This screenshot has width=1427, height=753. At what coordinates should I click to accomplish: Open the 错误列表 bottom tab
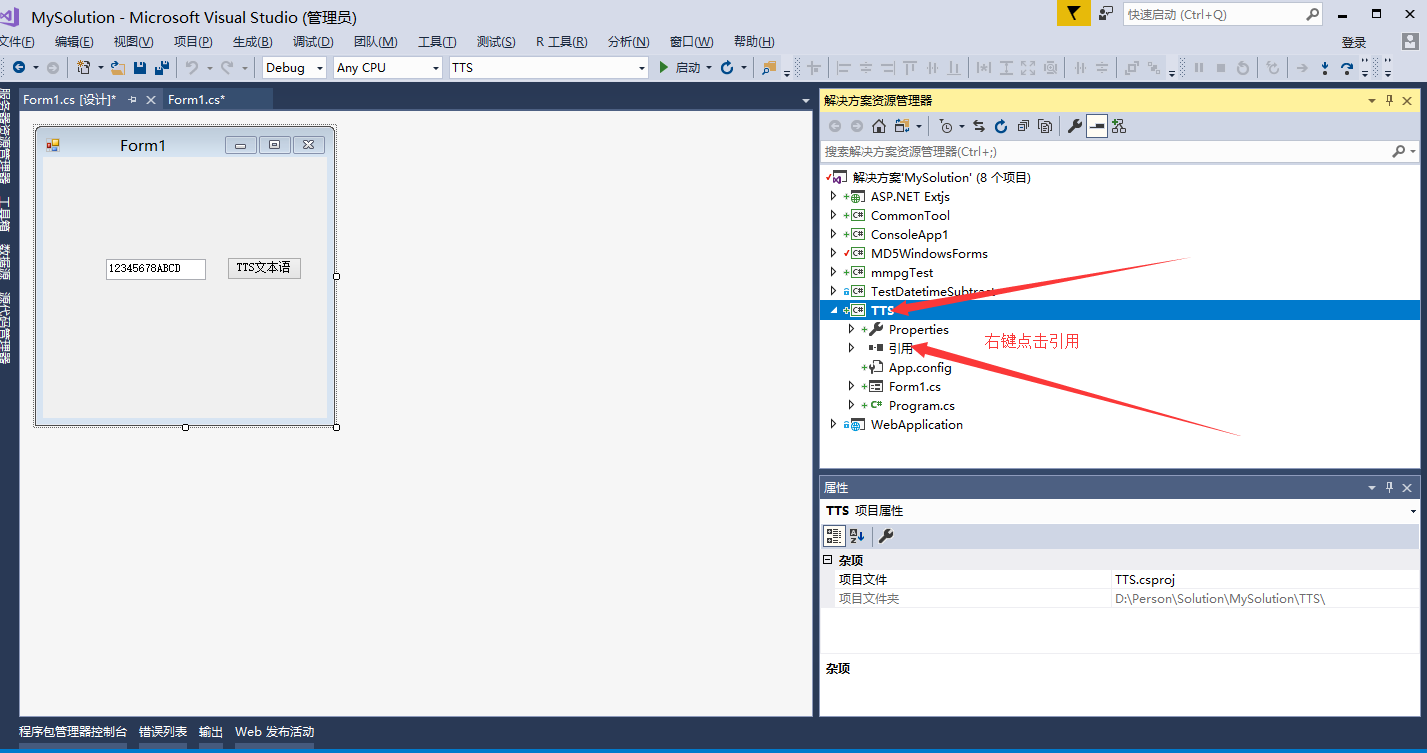163,731
